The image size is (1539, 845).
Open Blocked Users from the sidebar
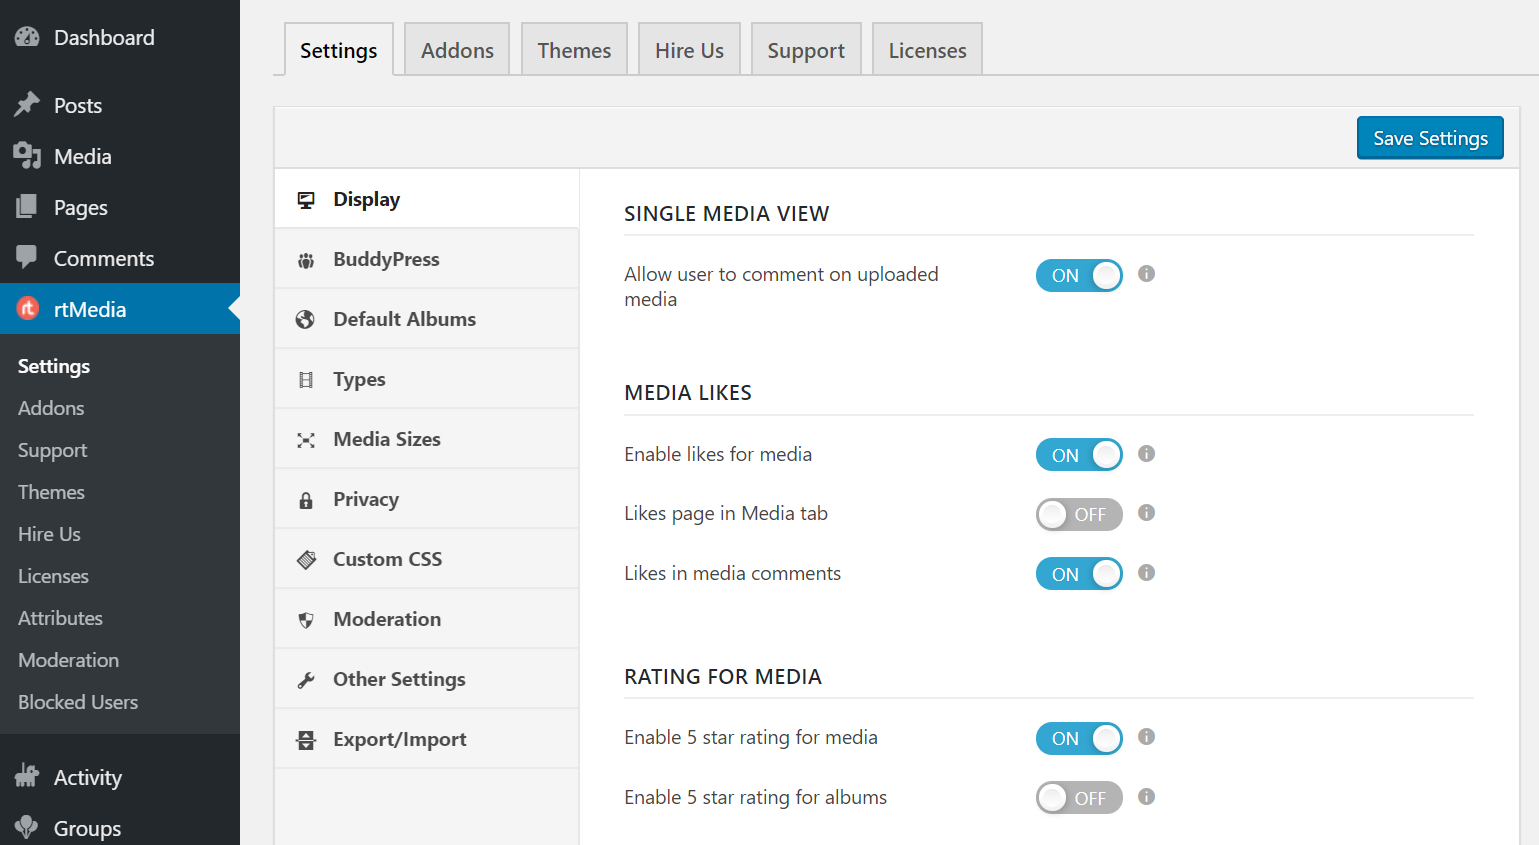point(77,702)
